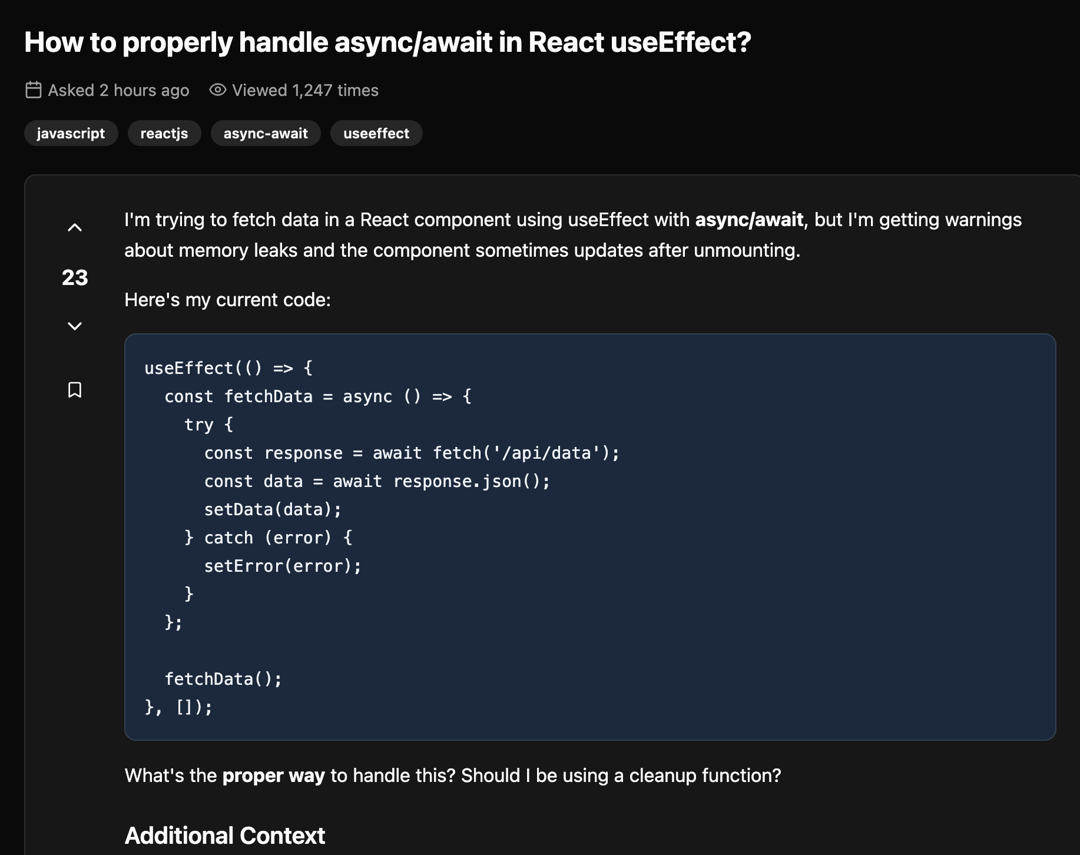Click the 'await response.json()' code line
The width and height of the screenshot is (1080, 855).
(377, 481)
